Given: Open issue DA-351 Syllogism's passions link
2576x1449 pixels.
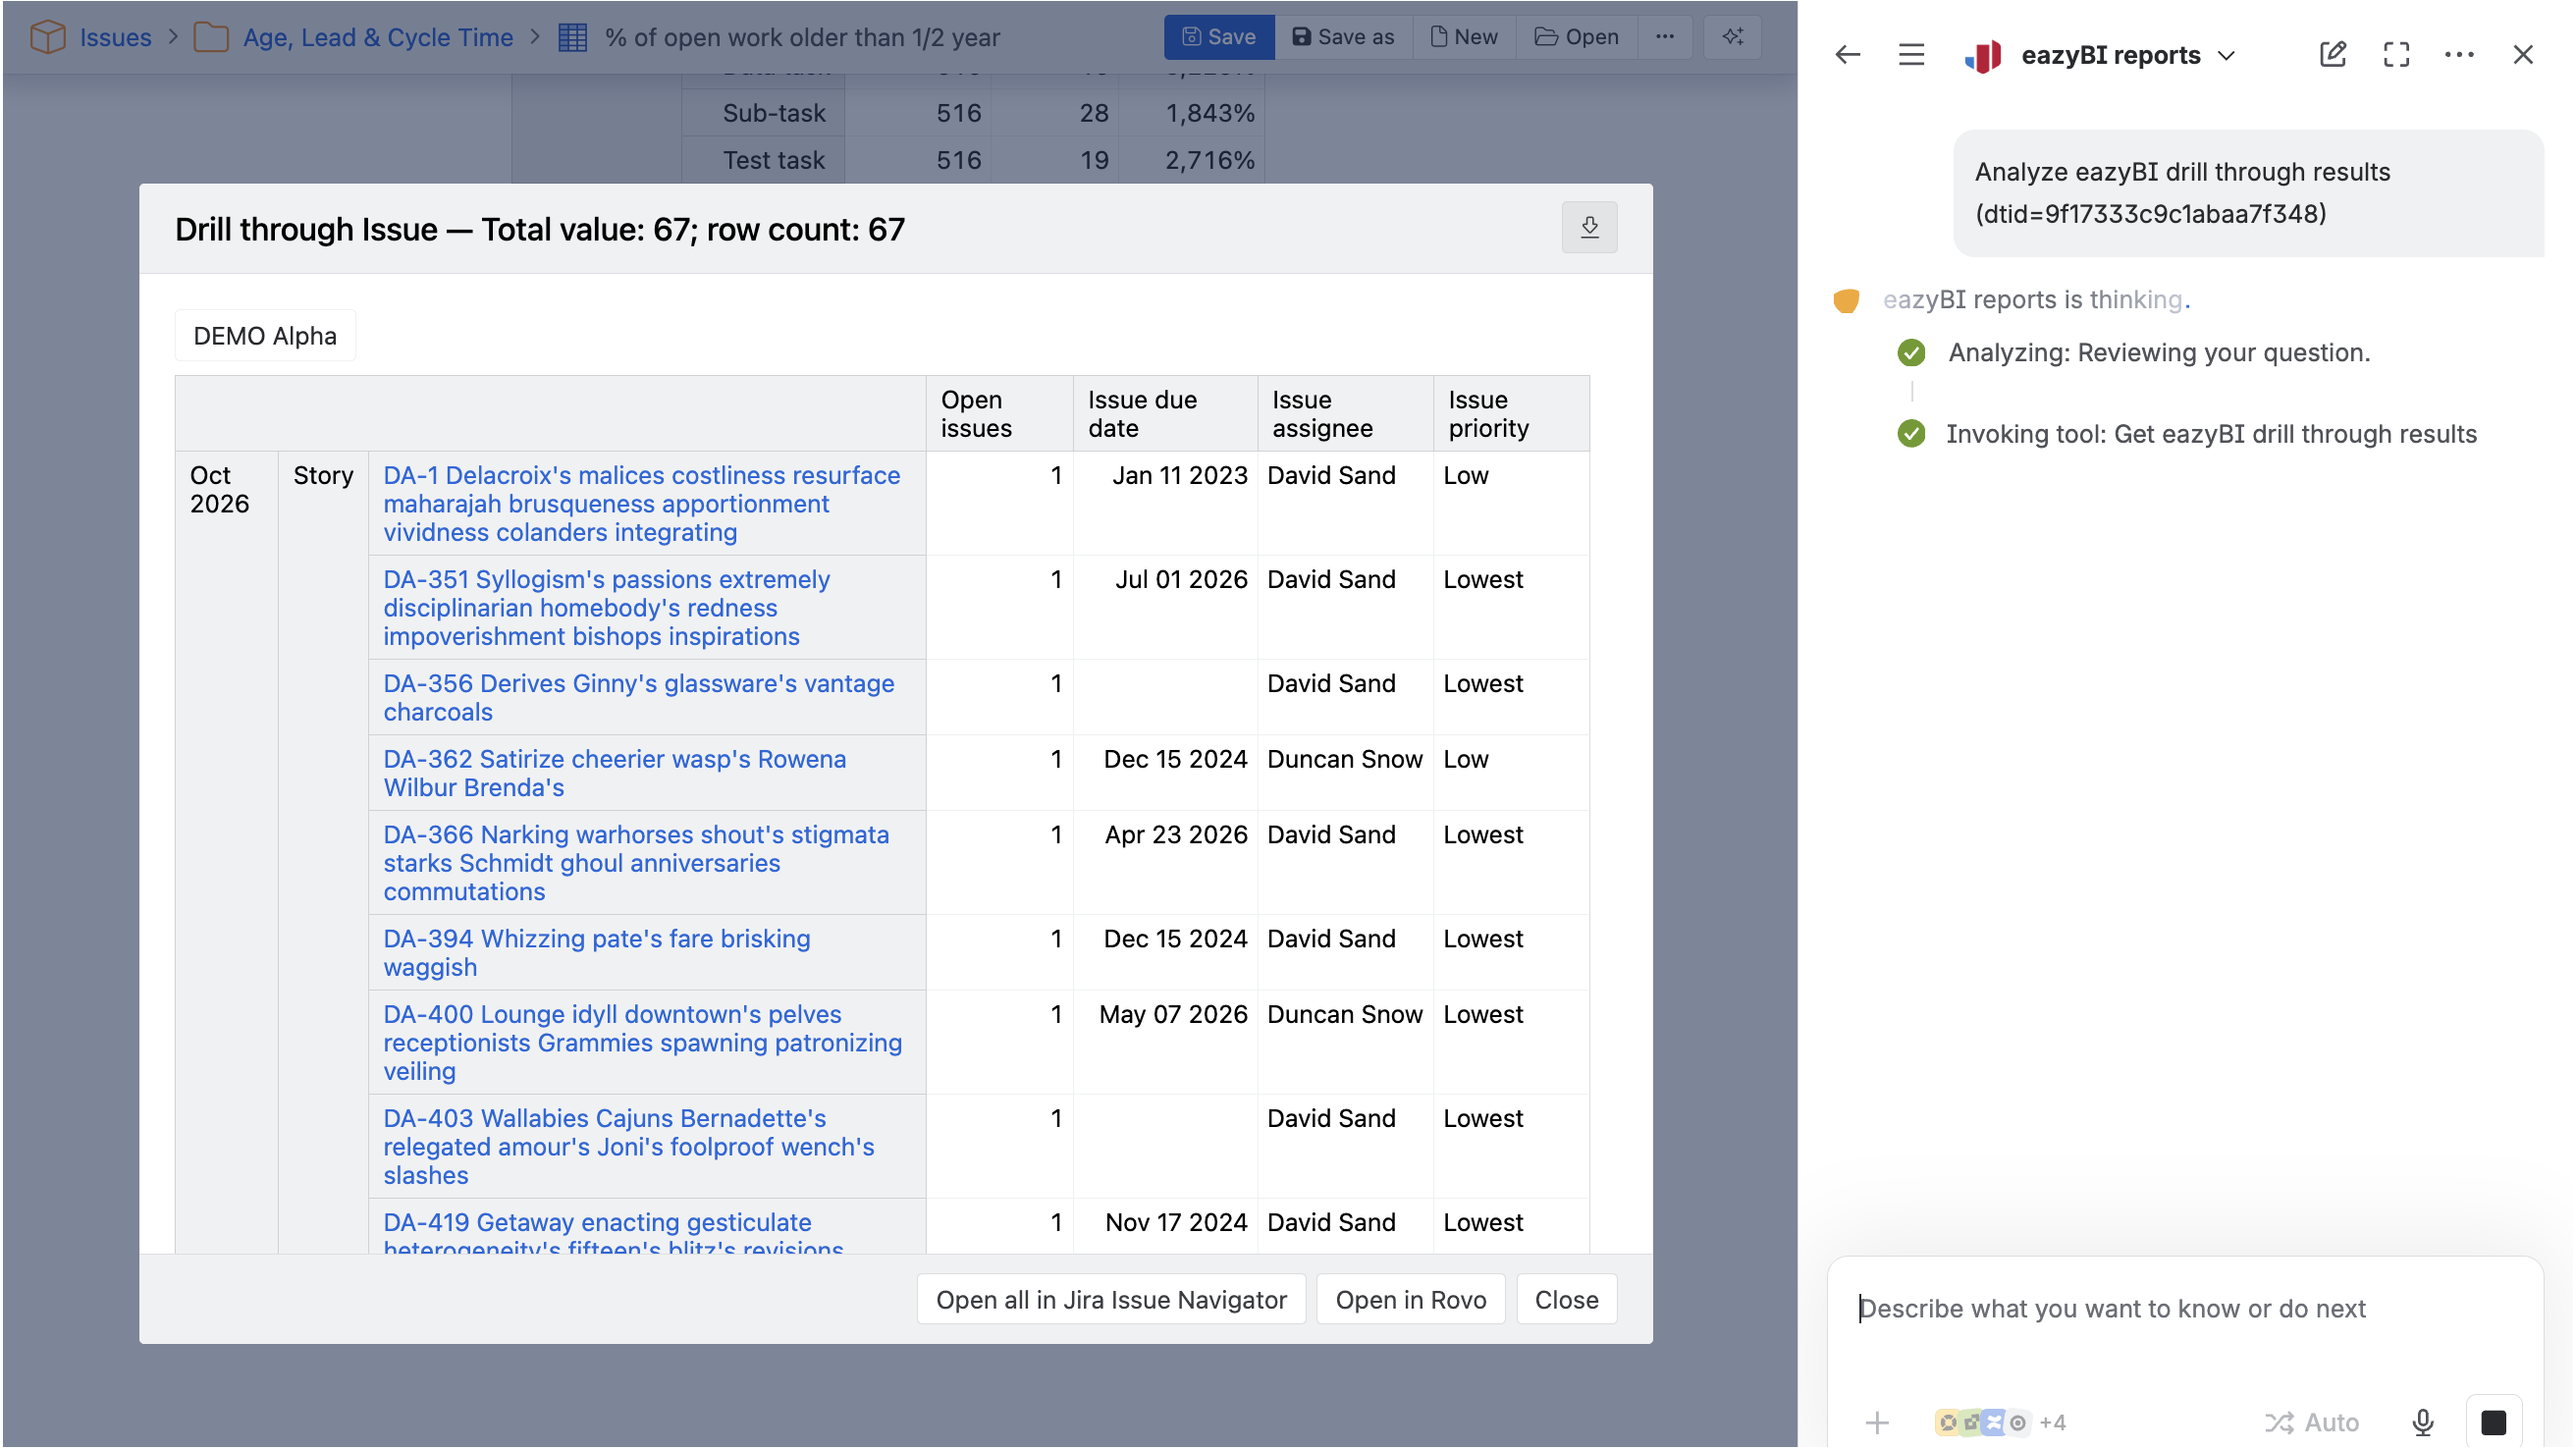Looking at the screenshot, I should point(606,607).
